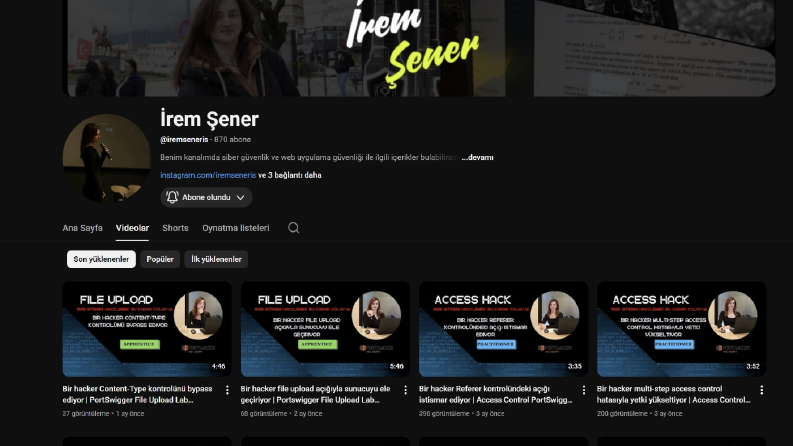Open options menu for Referer kontrolündeki video
Viewport: 793px width, 446px height.
584,390
